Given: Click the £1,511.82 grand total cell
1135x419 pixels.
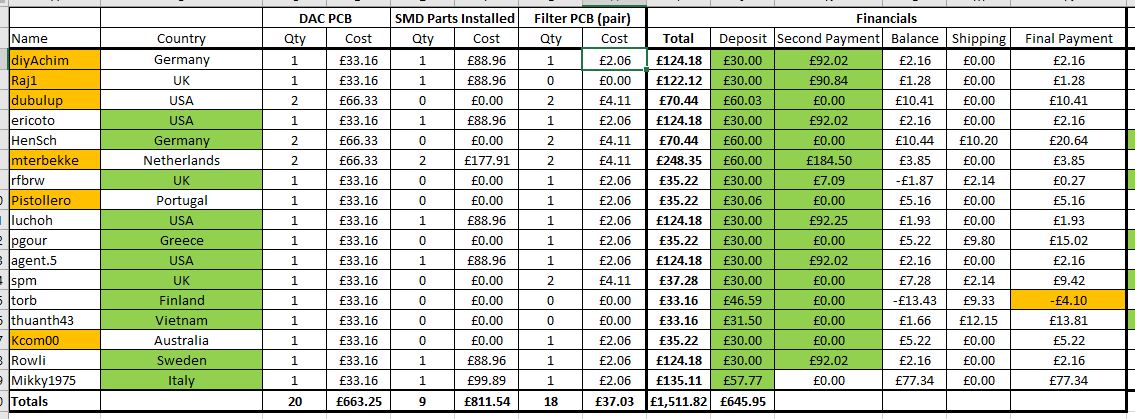Looking at the screenshot, I should [679, 400].
